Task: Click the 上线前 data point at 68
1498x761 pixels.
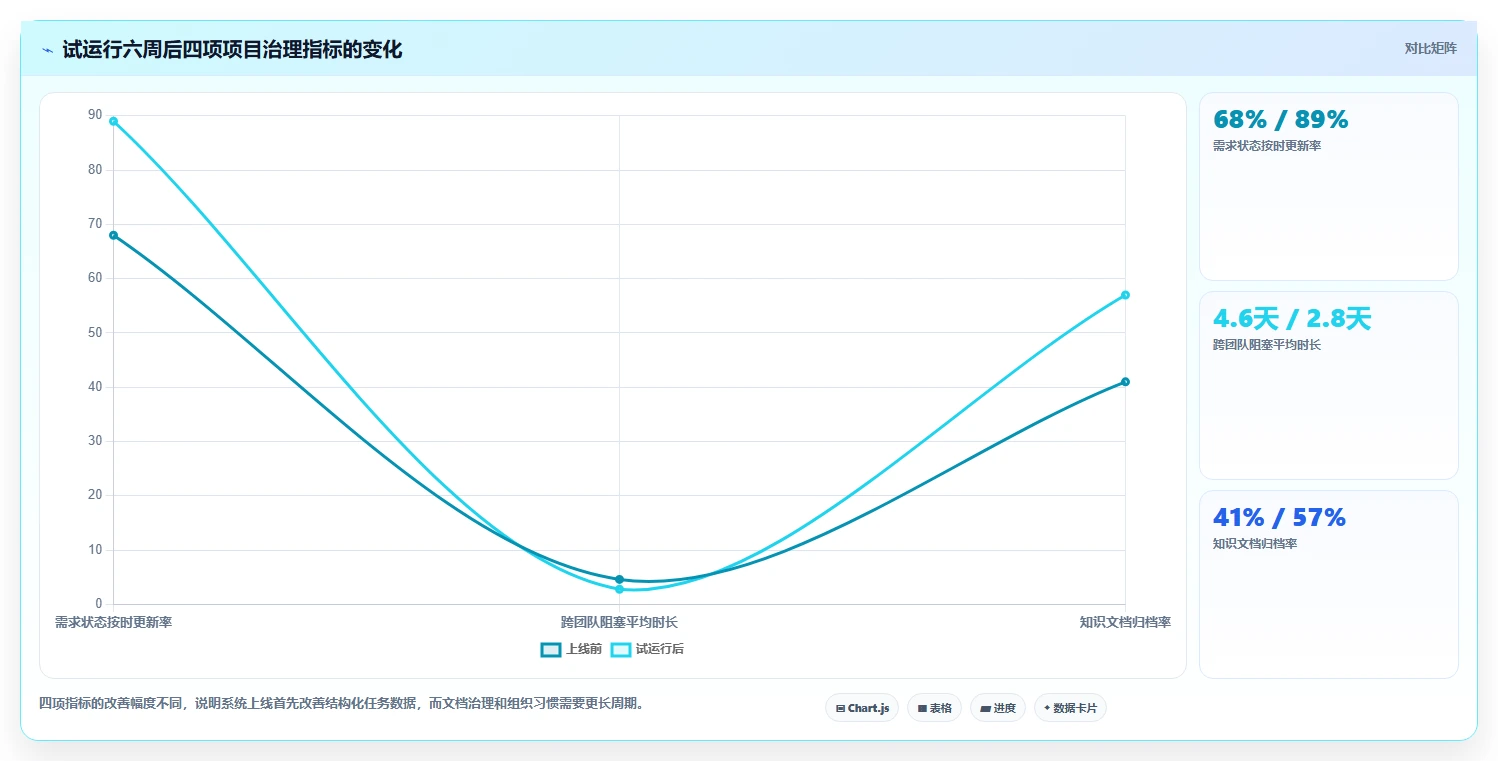Action: [x=113, y=235]
